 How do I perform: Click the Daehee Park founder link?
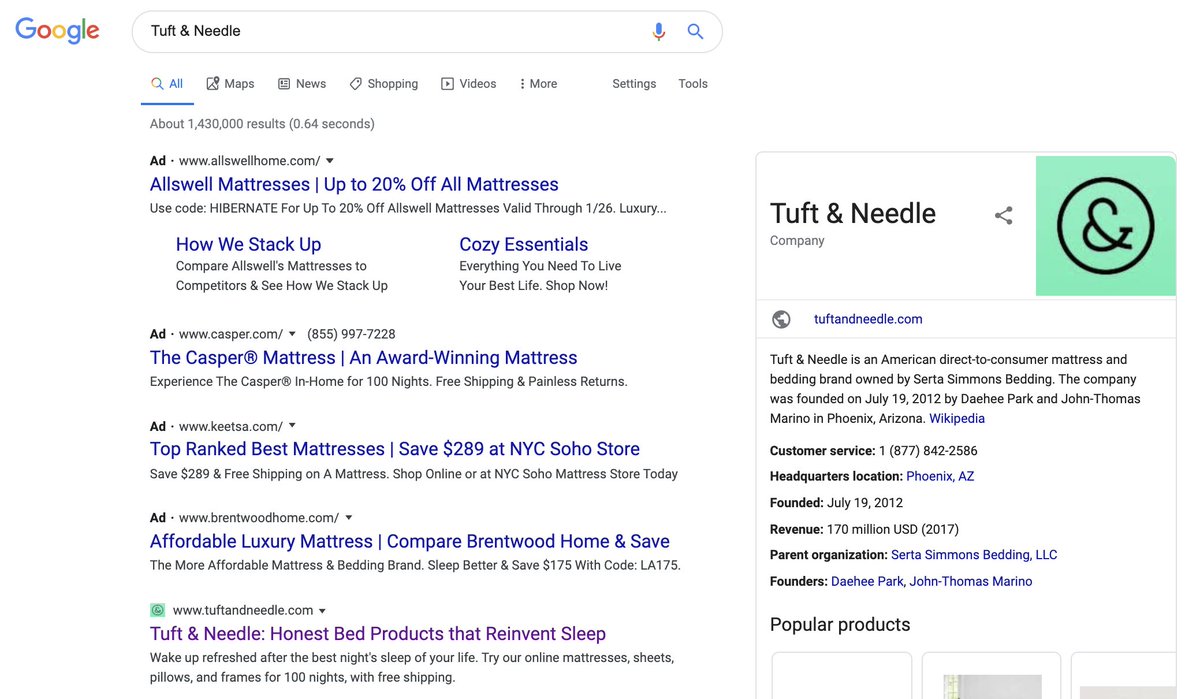click(867, 581)
